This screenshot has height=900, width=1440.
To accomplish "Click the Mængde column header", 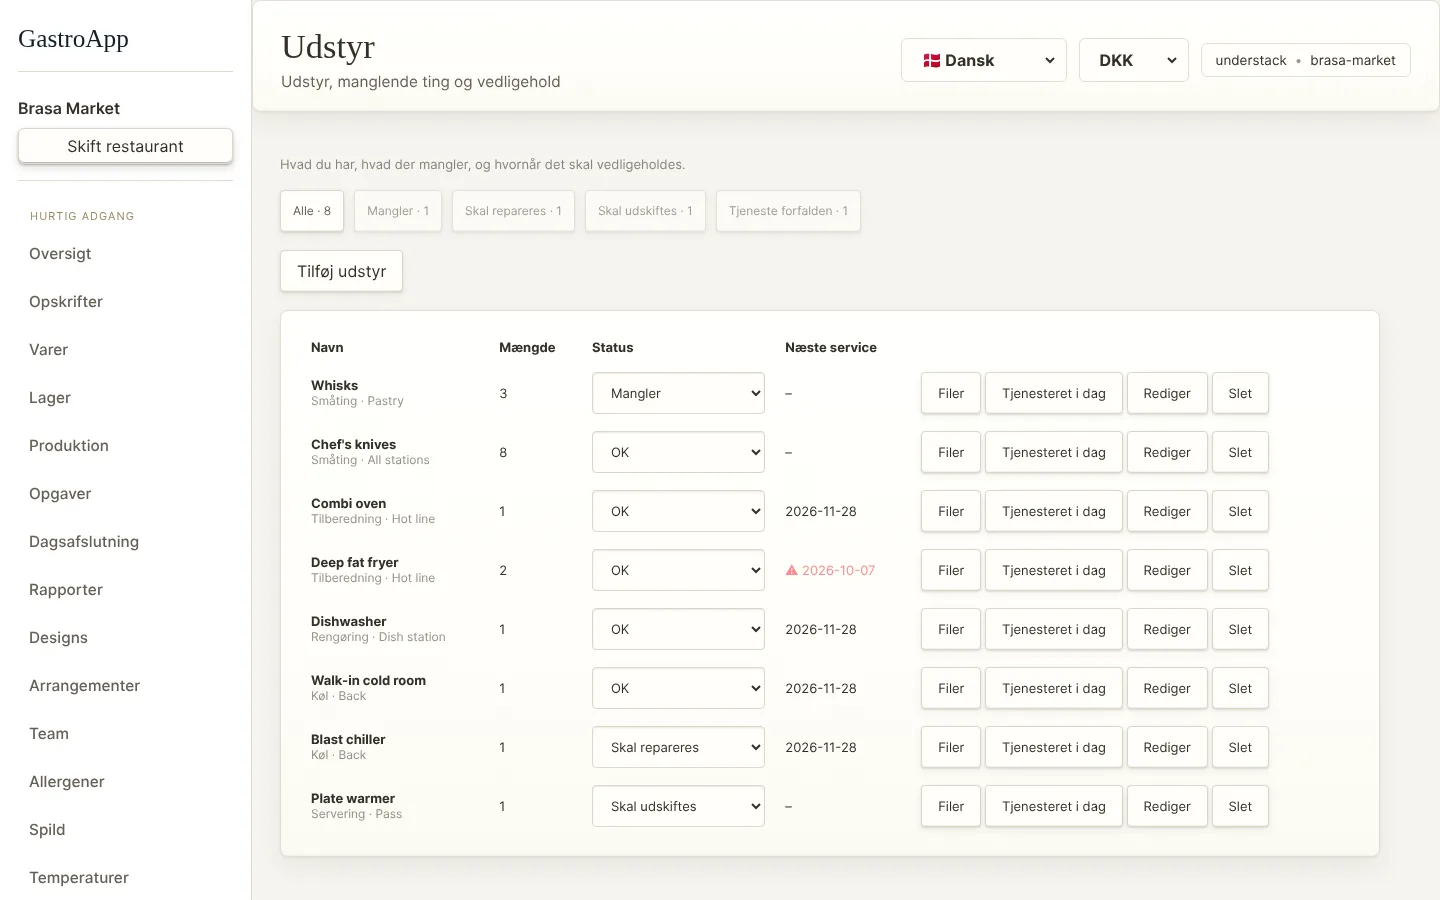I will (x=527, y=347).
